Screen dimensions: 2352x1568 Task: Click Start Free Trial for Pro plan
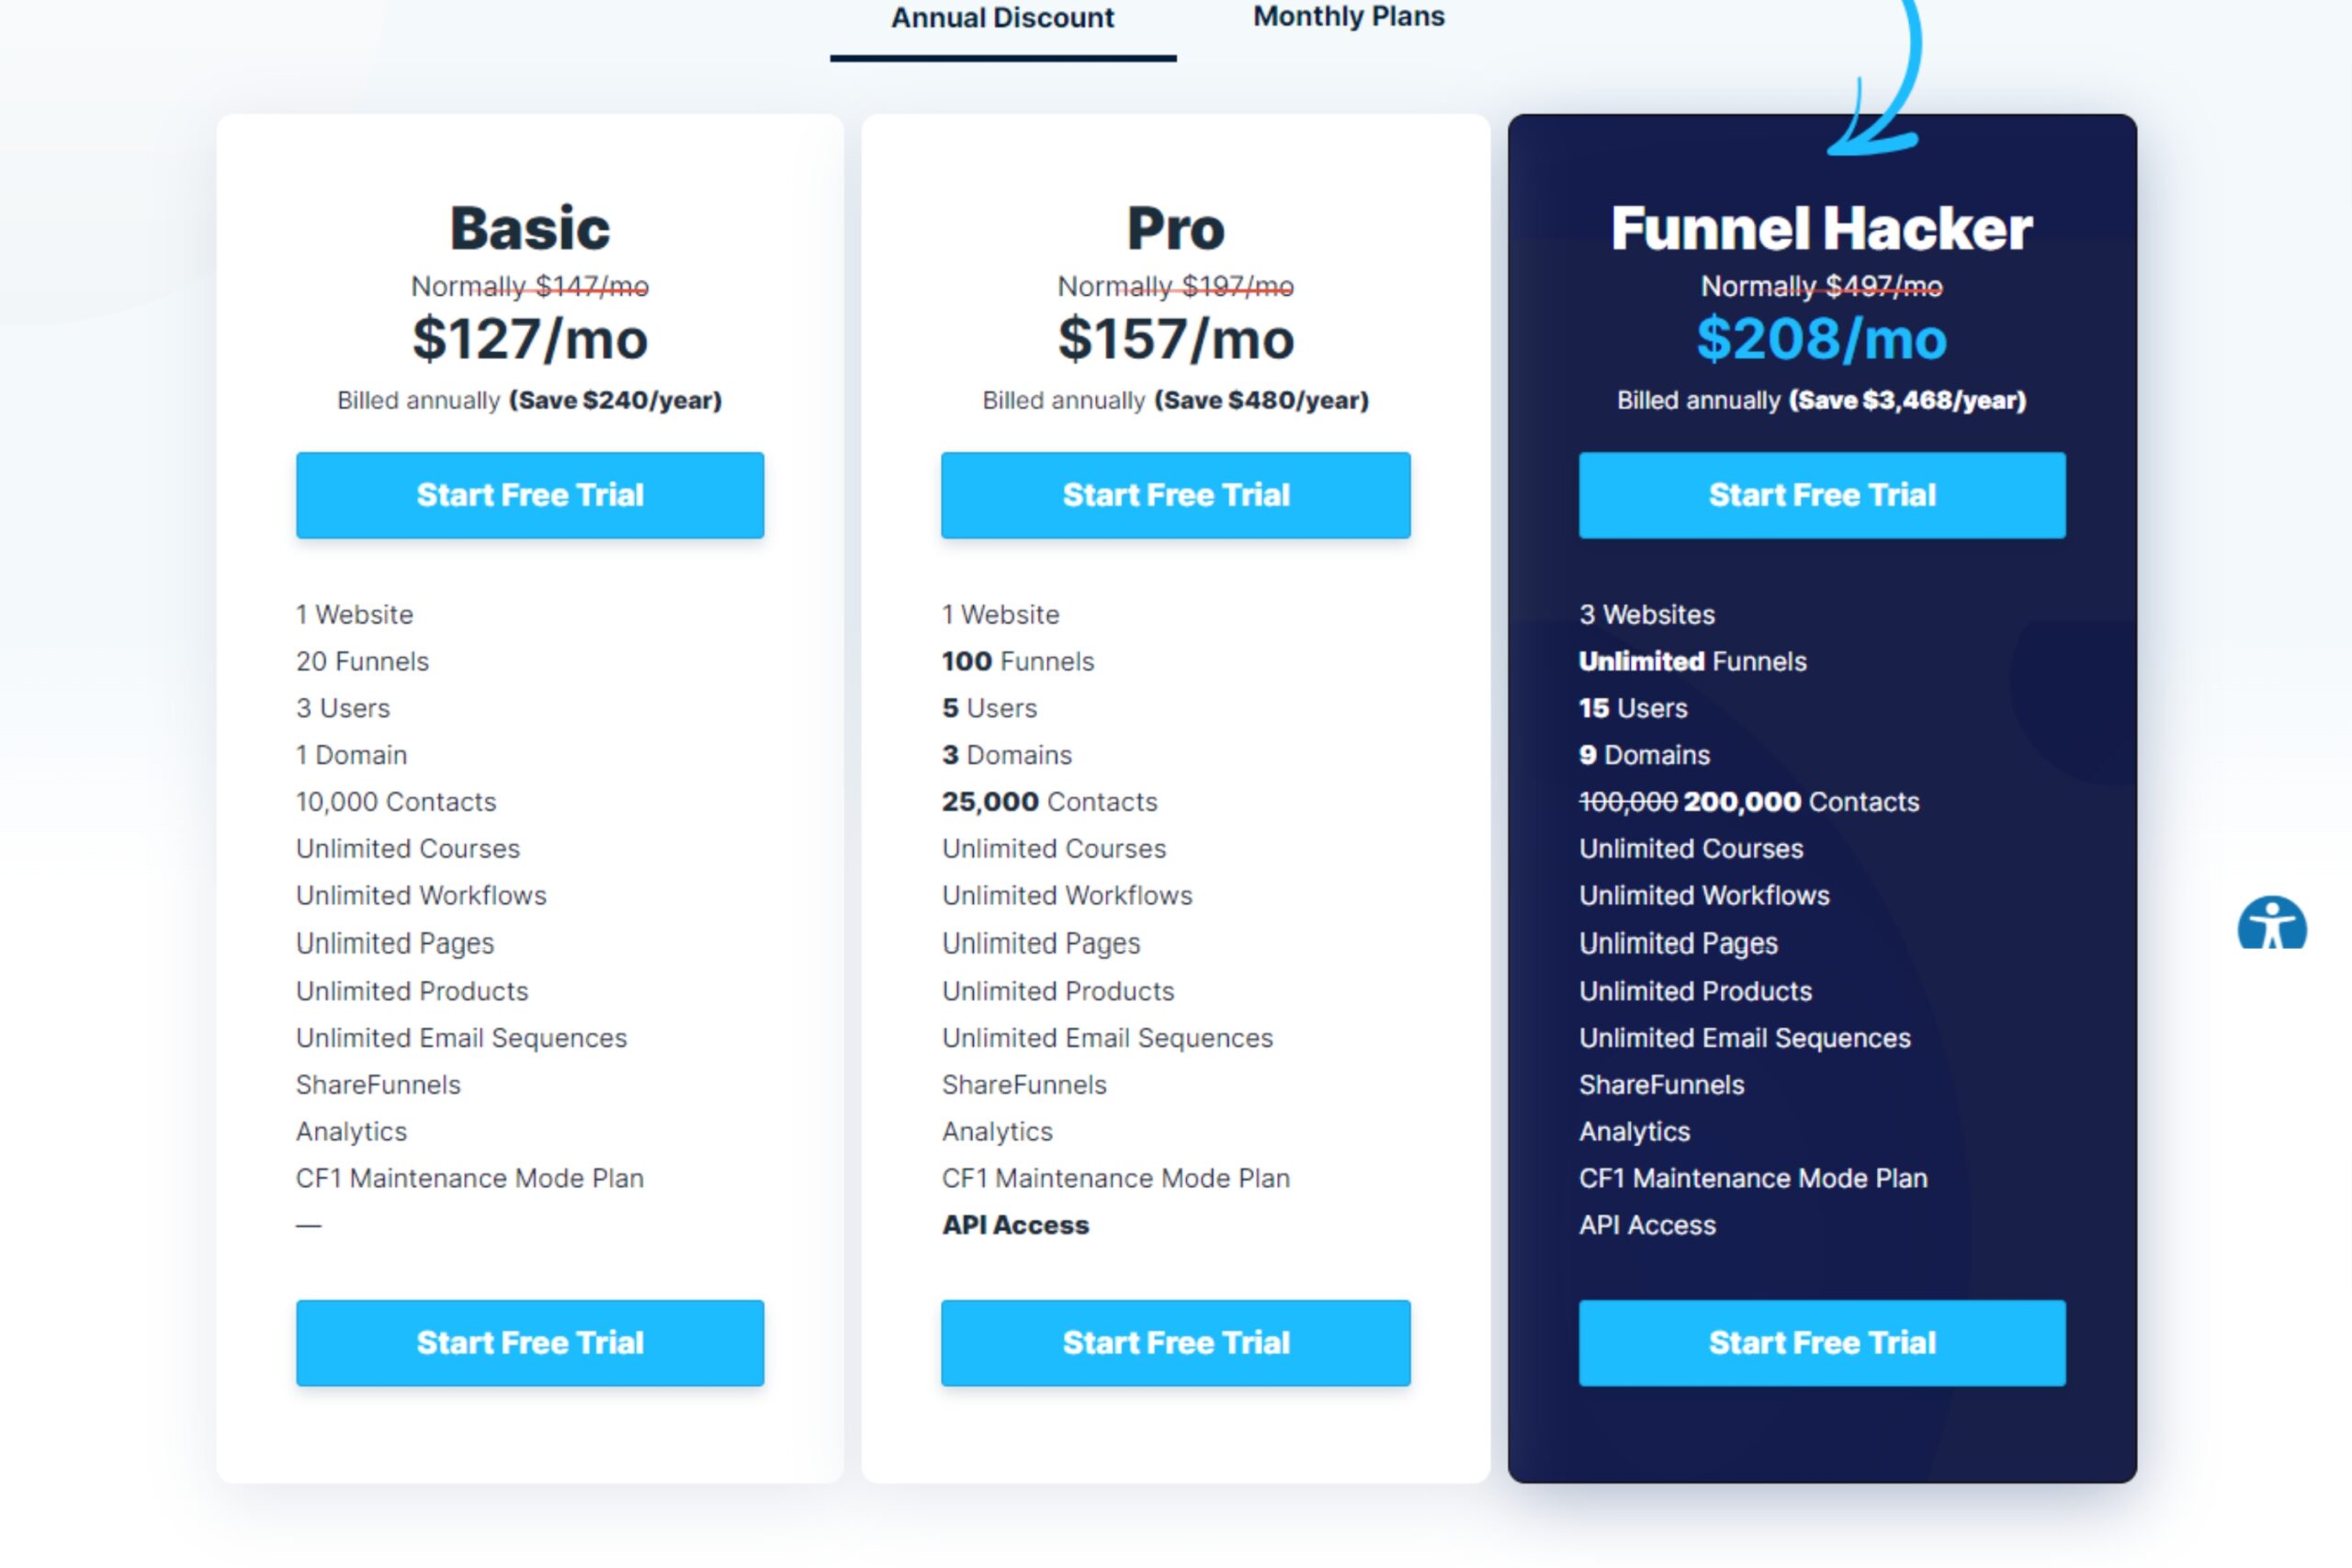[1176, 493]
